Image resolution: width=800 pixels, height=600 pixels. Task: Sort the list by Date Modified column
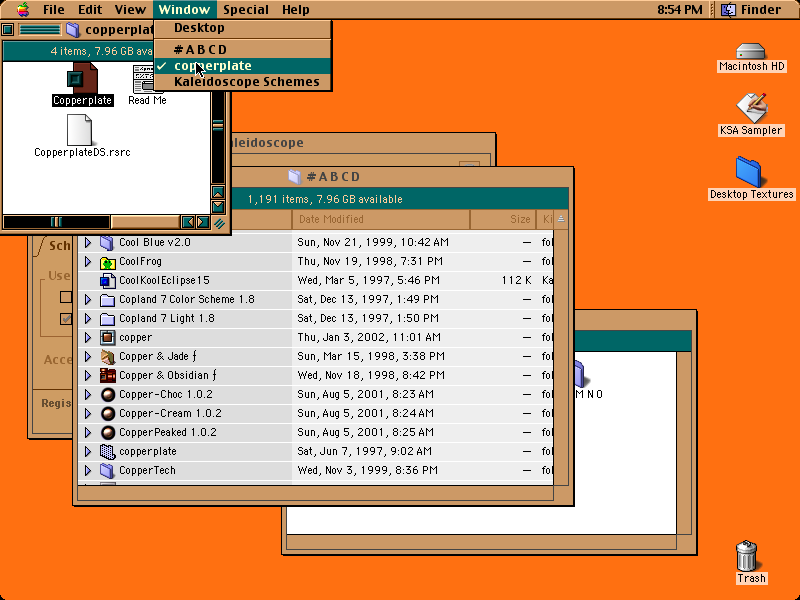[381, 219]
